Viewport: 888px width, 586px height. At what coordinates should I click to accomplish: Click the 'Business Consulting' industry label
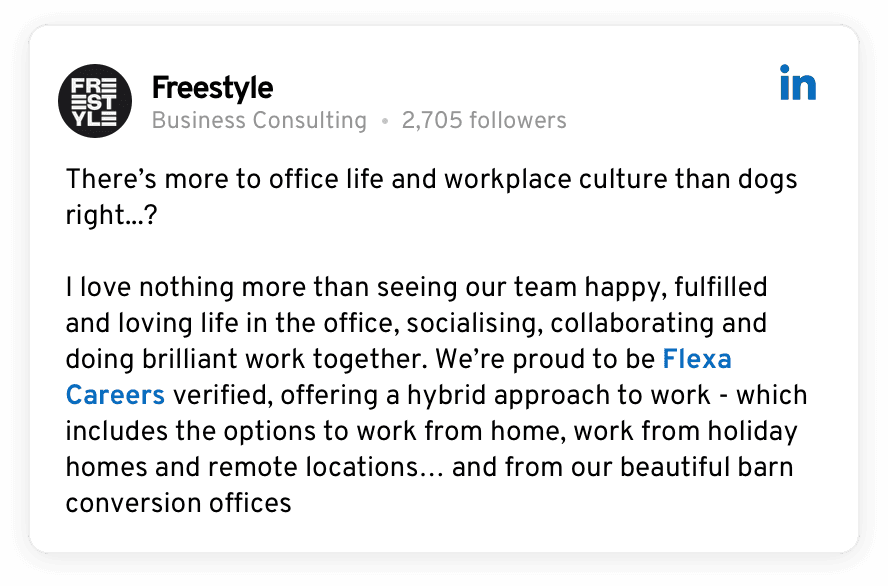click(x=259, y=121)
